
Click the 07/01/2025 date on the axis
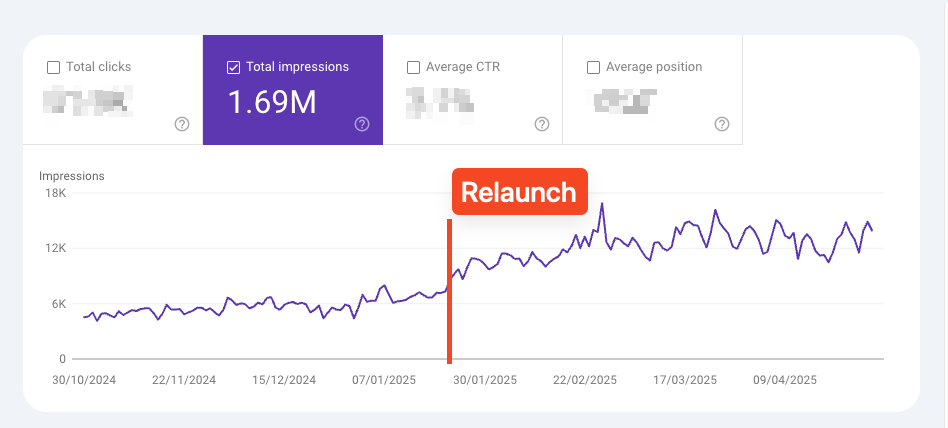tap(385, 380)
